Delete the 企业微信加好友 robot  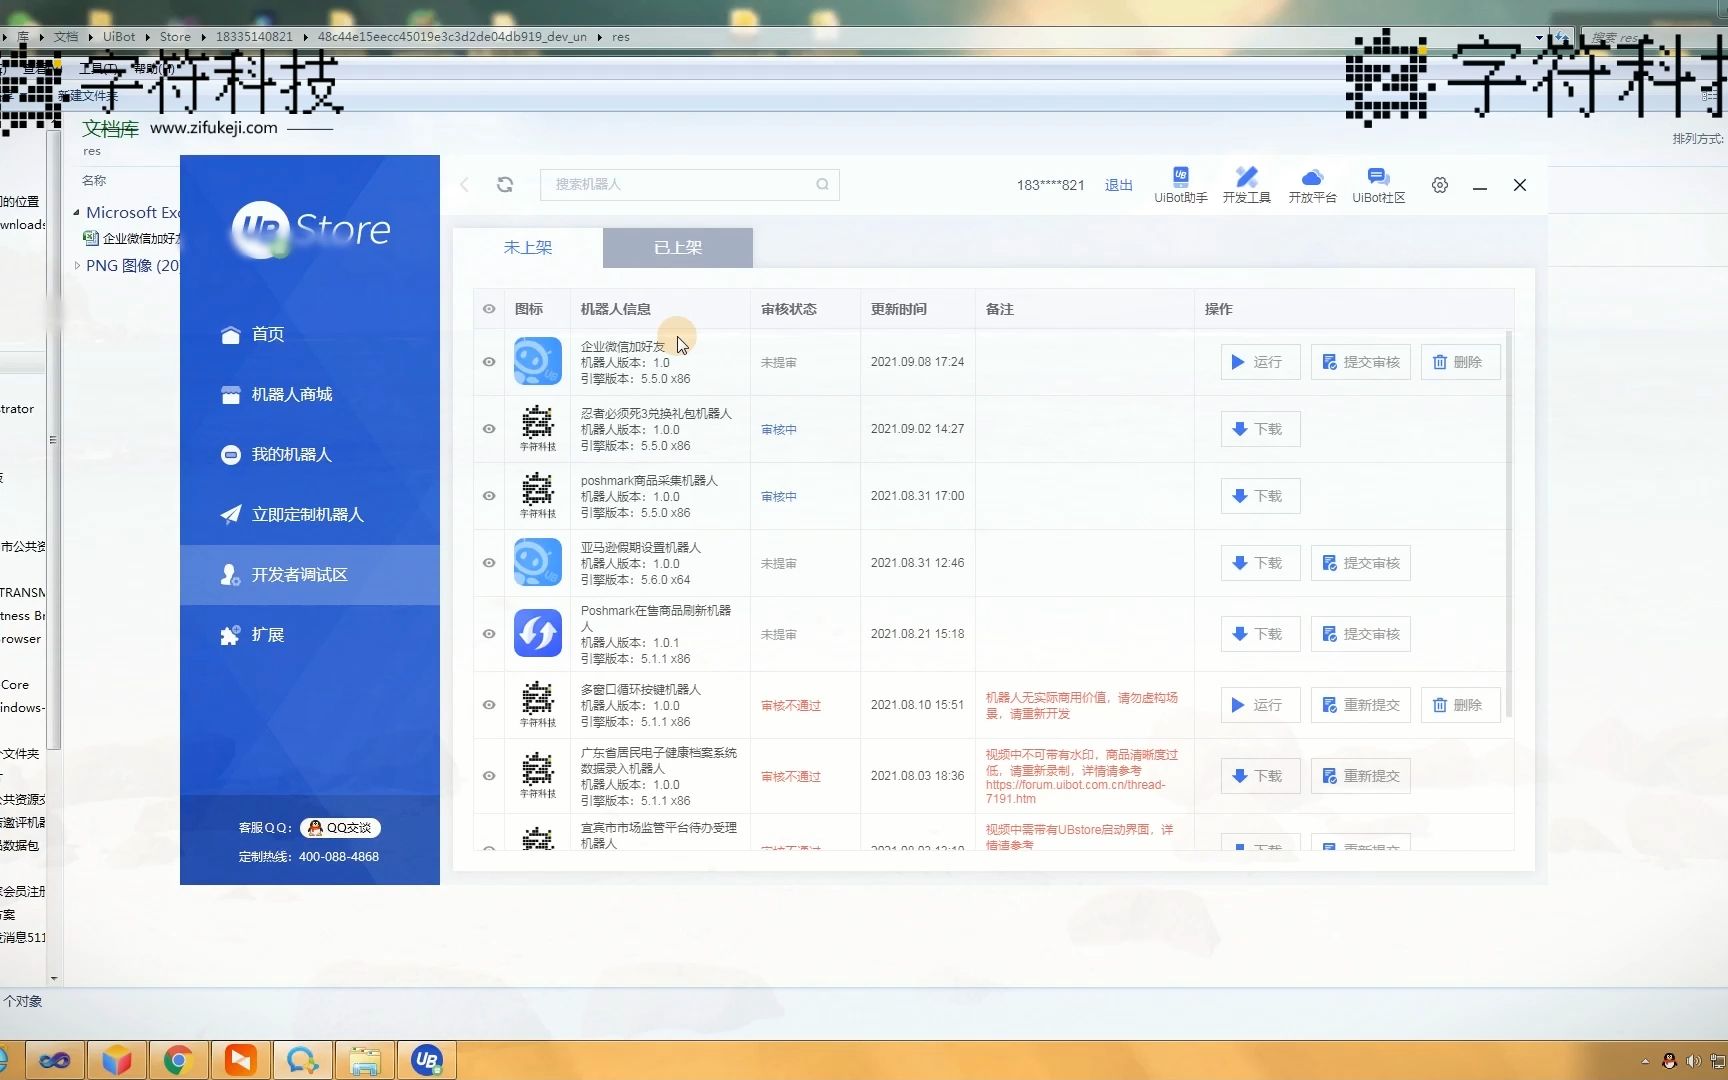tap(1460, 362)
